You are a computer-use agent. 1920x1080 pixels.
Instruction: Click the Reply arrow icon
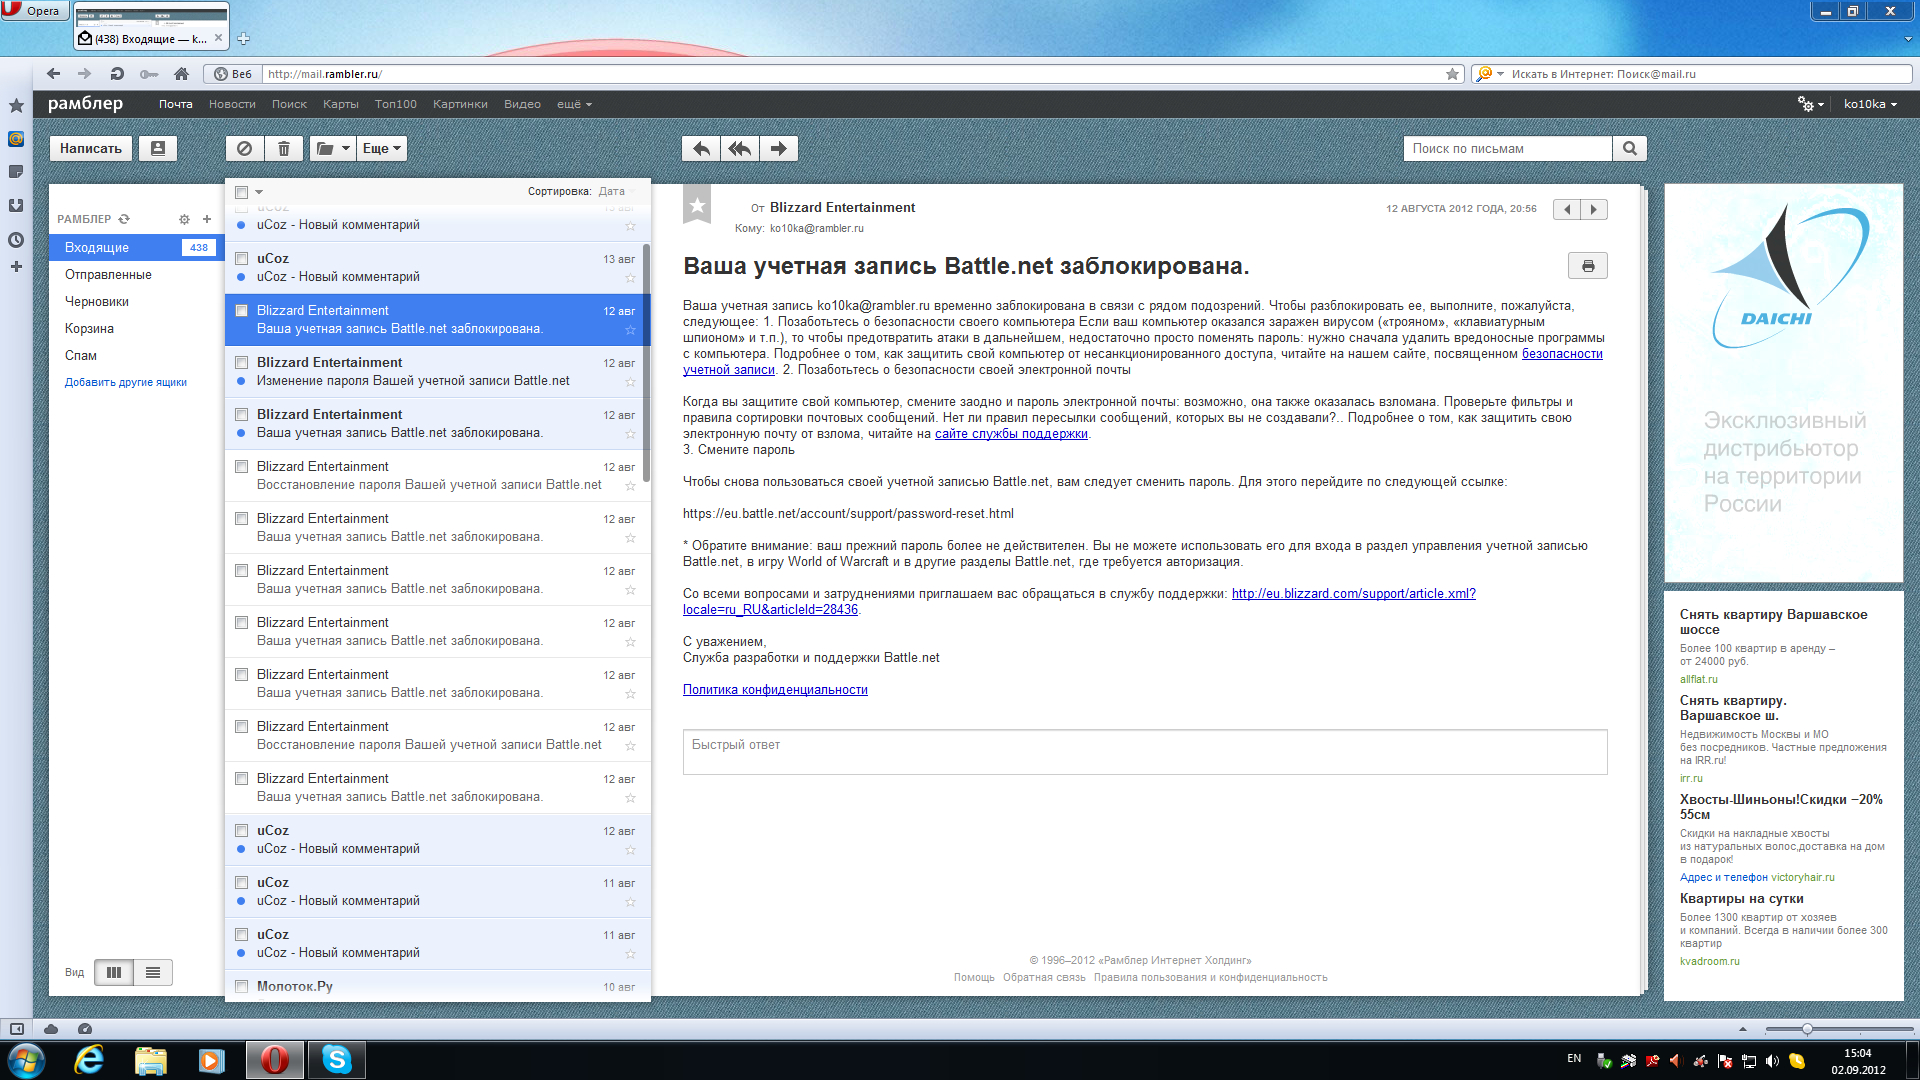pyautogui.click(x=701, y=149)
